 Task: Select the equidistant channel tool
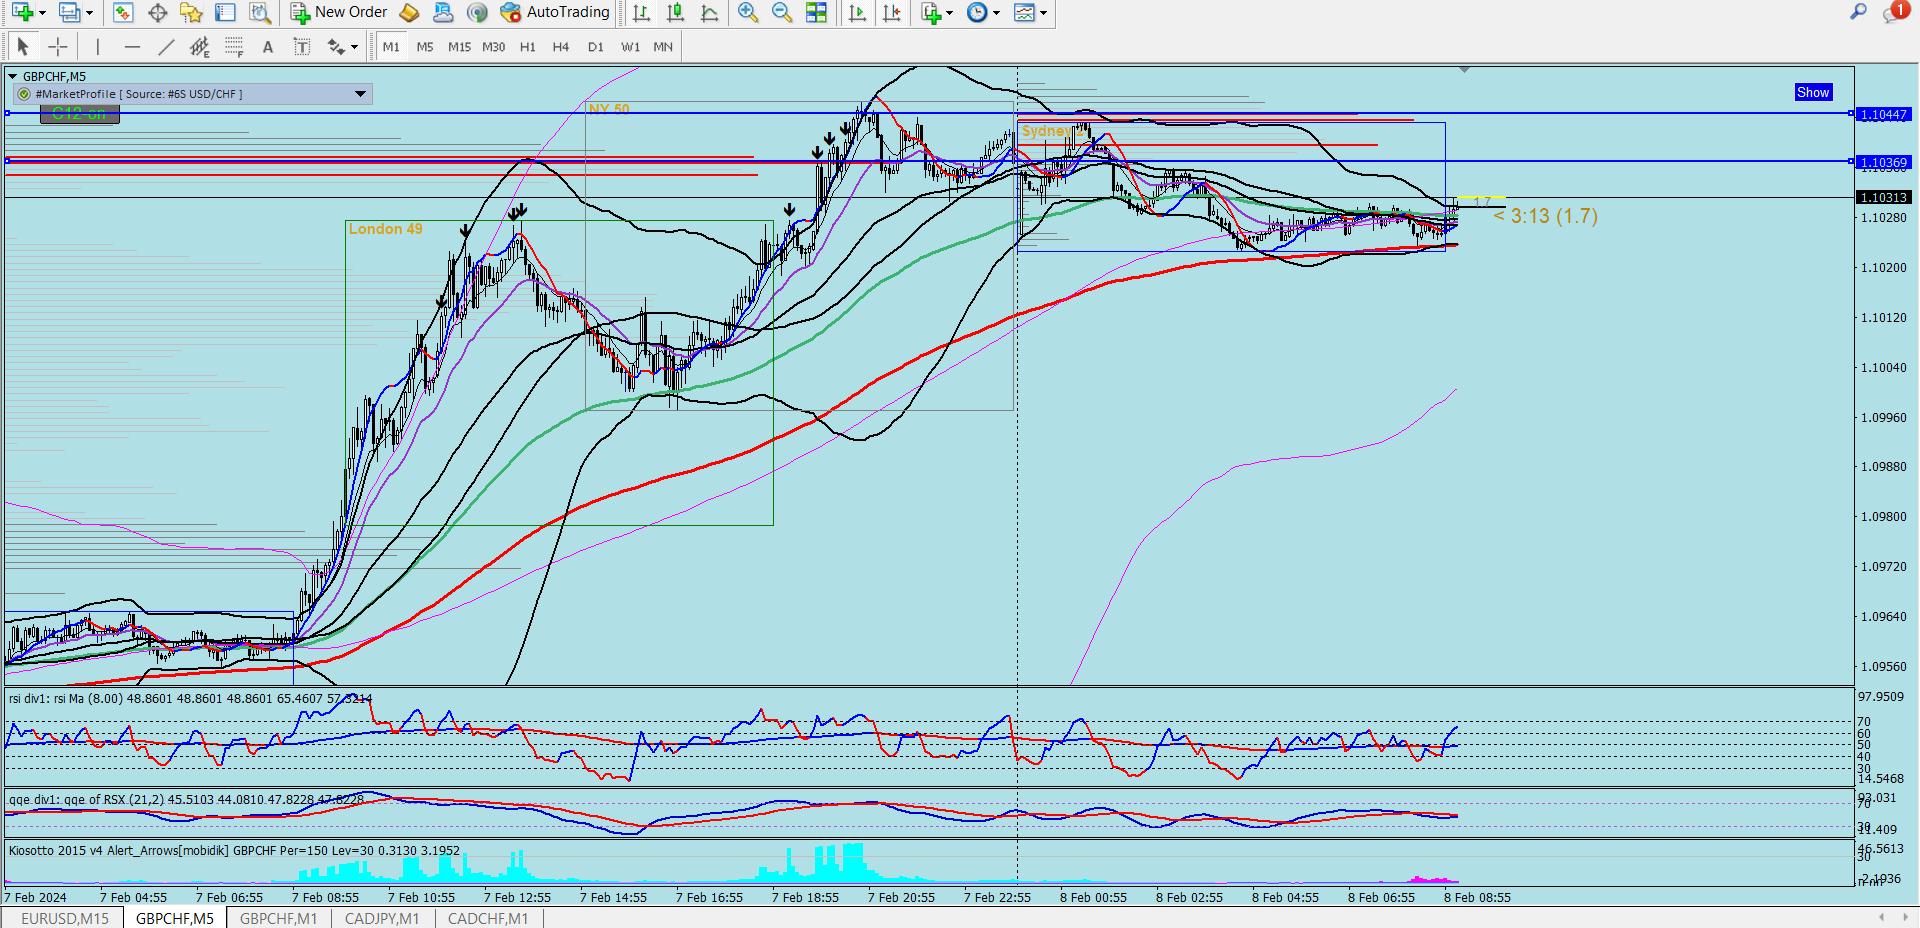[200, 46]
